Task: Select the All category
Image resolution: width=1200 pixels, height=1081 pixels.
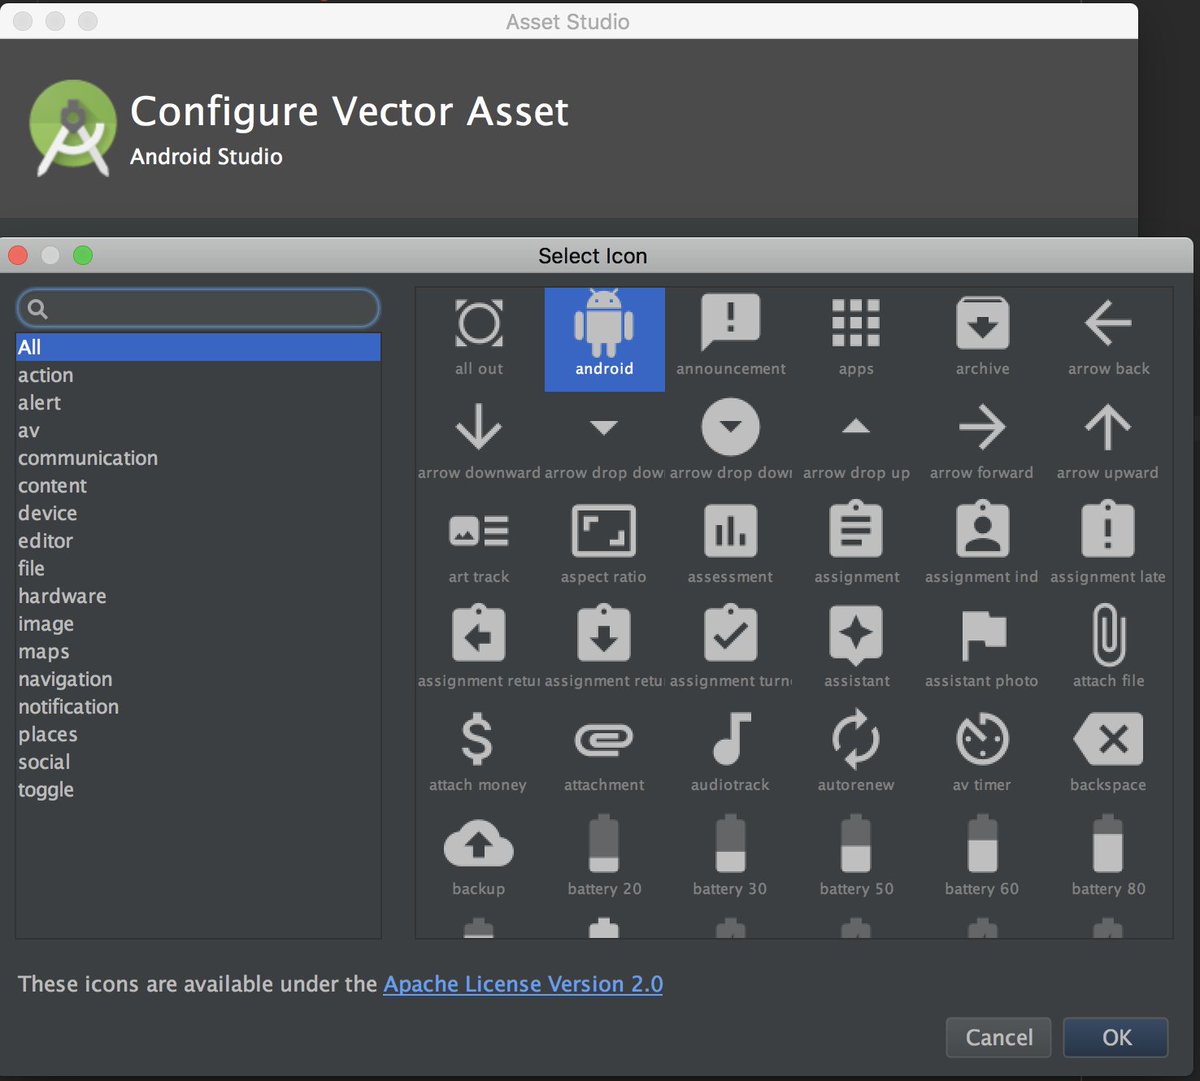Action: pos(198,347)
